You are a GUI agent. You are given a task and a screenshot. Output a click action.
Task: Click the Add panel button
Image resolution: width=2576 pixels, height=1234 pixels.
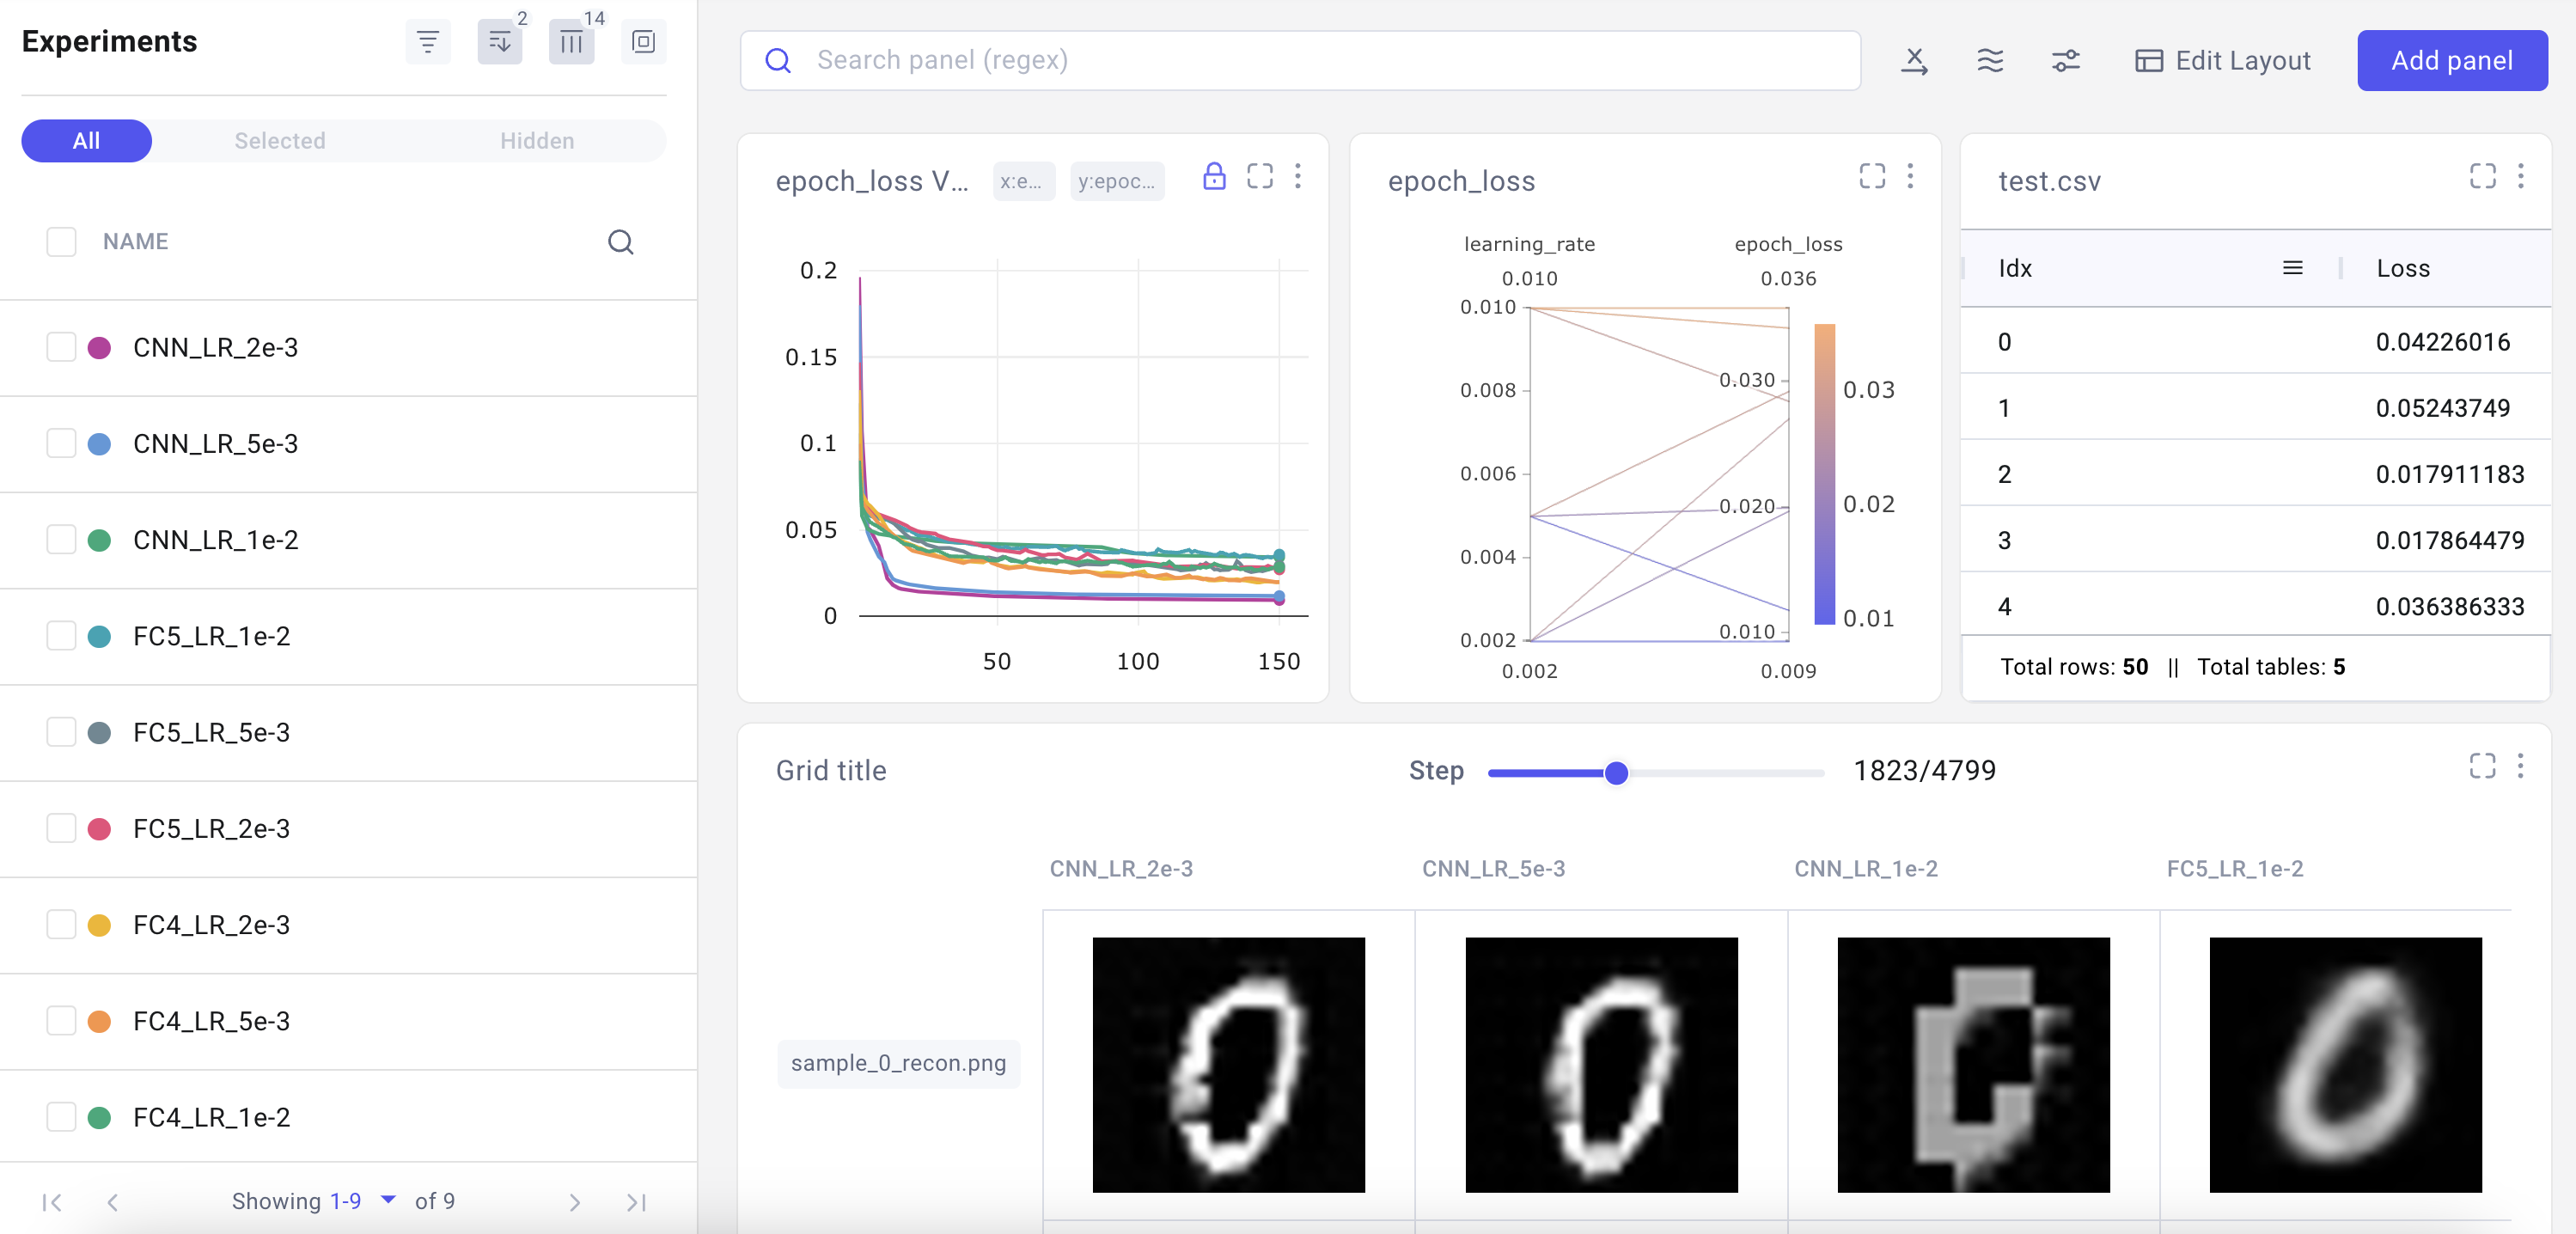click(2453, 59)
